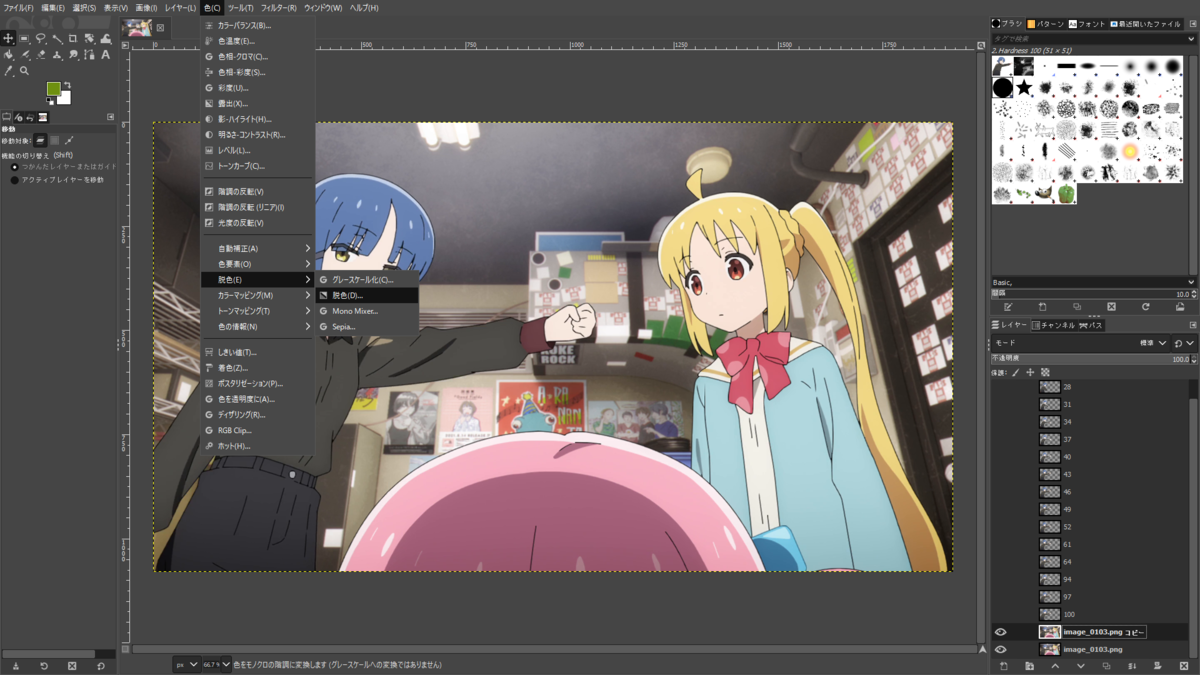Select the Warp Transform tool
This screenshot has width=1200, height=675.
105,38
